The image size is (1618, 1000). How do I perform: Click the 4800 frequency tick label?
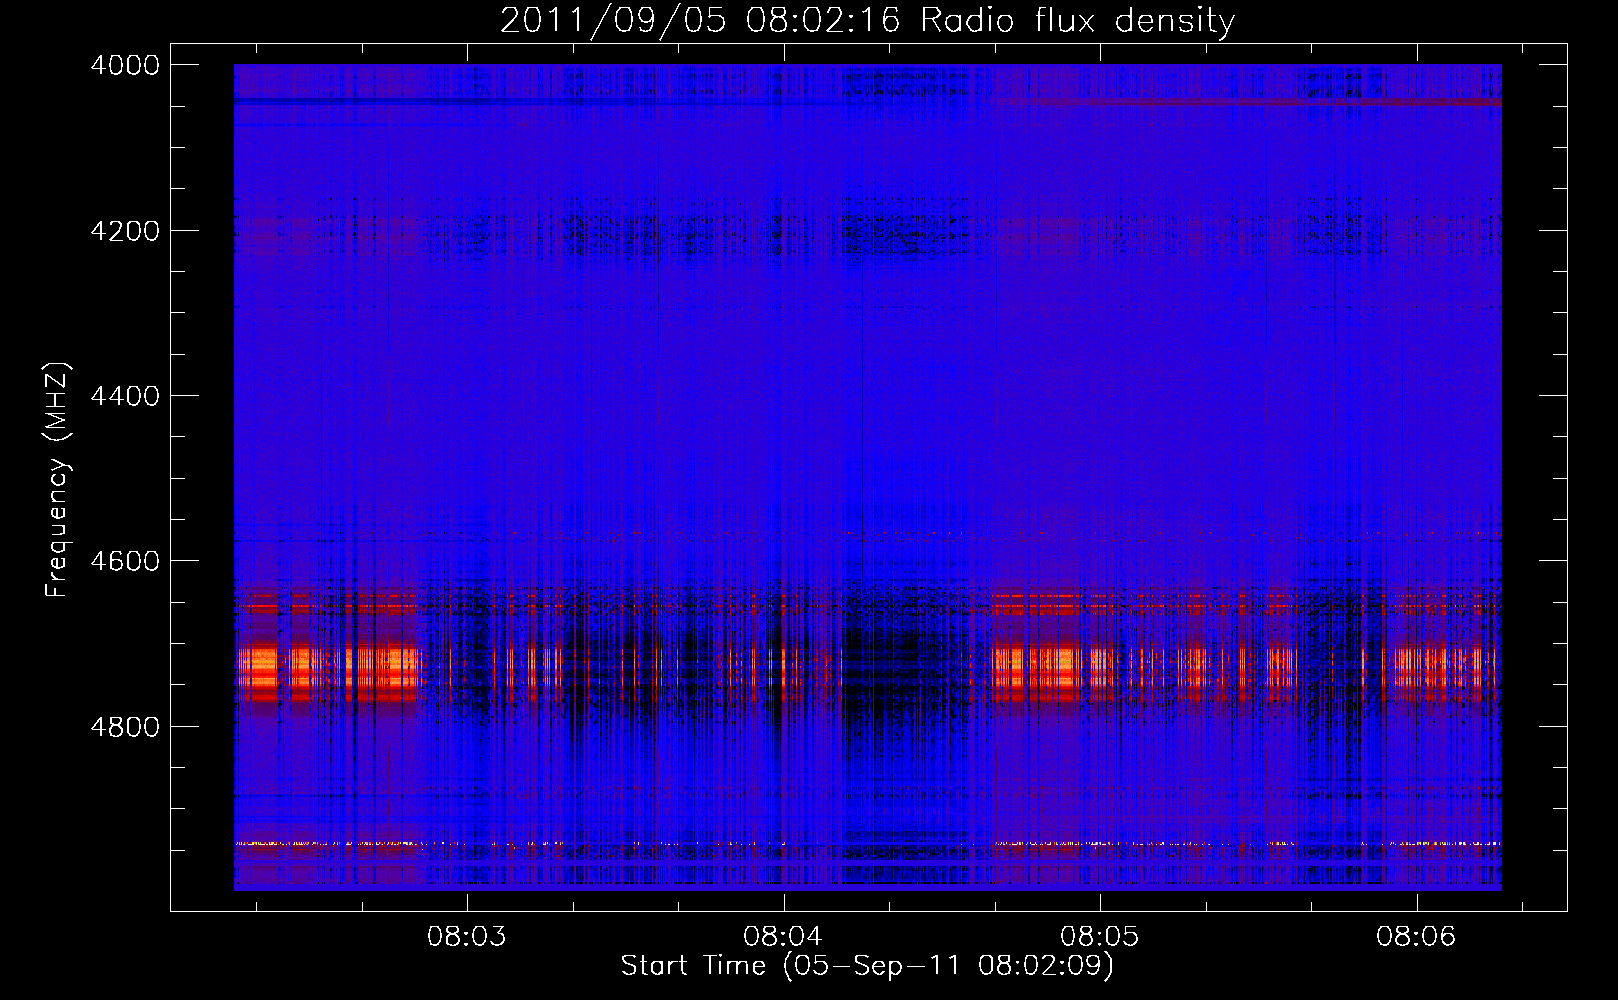(x=125, y=727)
